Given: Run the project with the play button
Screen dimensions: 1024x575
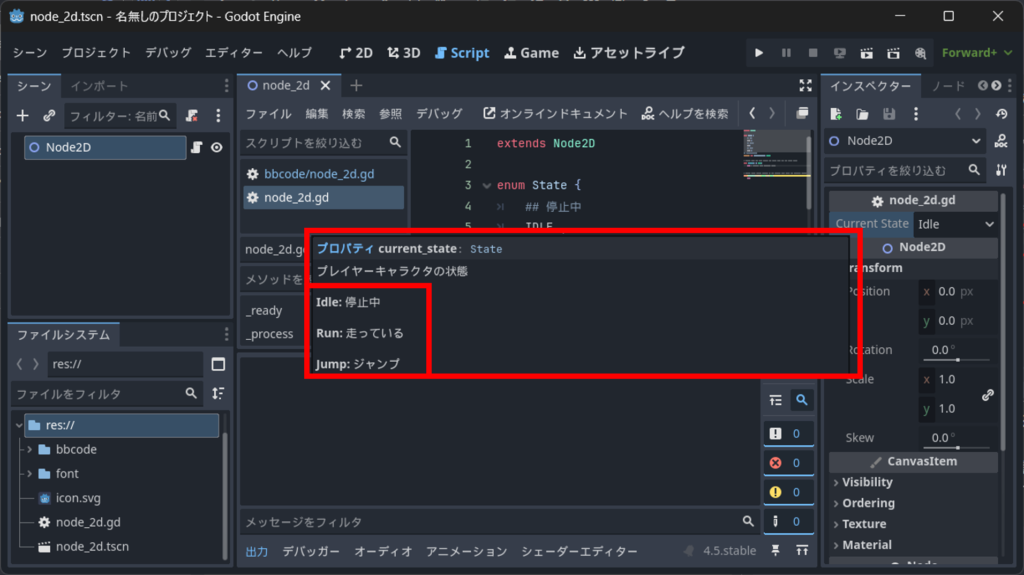Looking at the screenshot, I should coord(759,53).
